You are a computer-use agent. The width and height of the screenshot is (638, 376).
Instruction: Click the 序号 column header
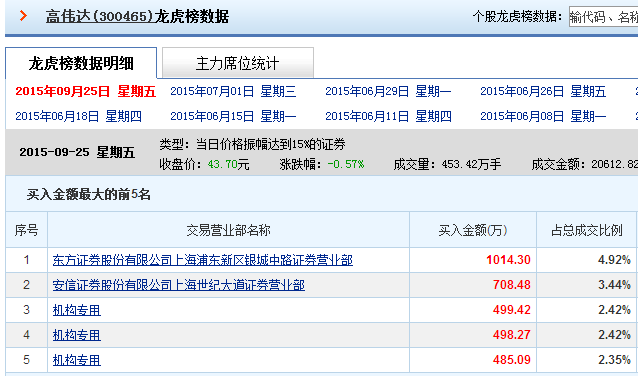click(26, 230)
